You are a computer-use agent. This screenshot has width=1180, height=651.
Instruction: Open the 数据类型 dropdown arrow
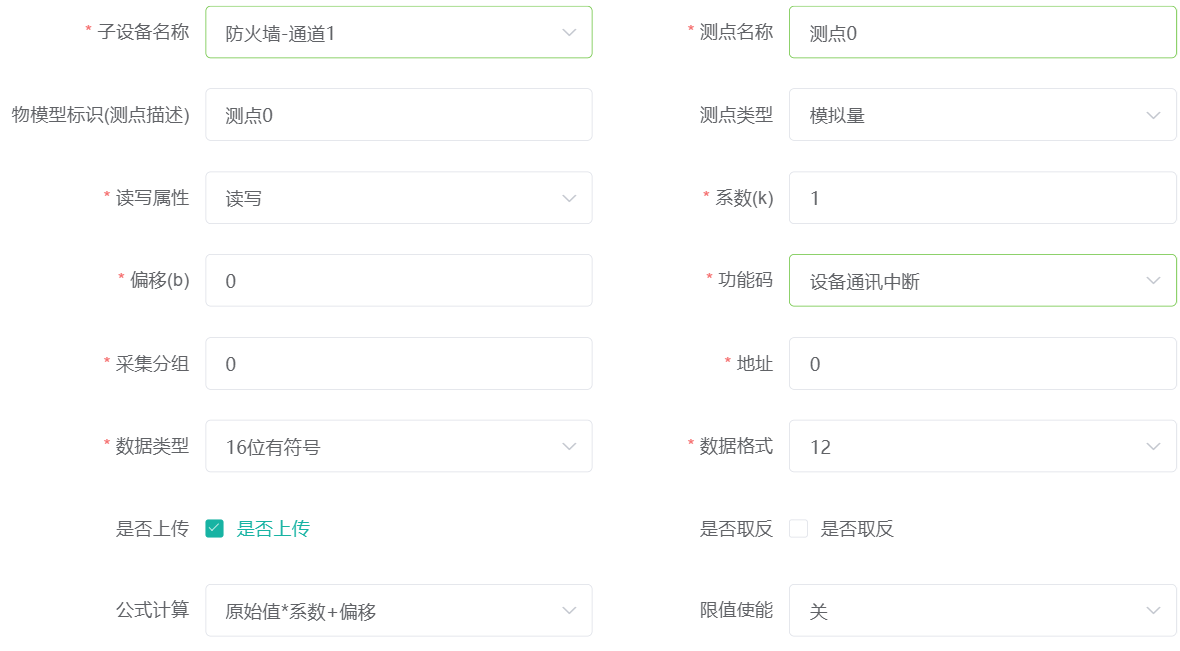[x=569, y=446]
